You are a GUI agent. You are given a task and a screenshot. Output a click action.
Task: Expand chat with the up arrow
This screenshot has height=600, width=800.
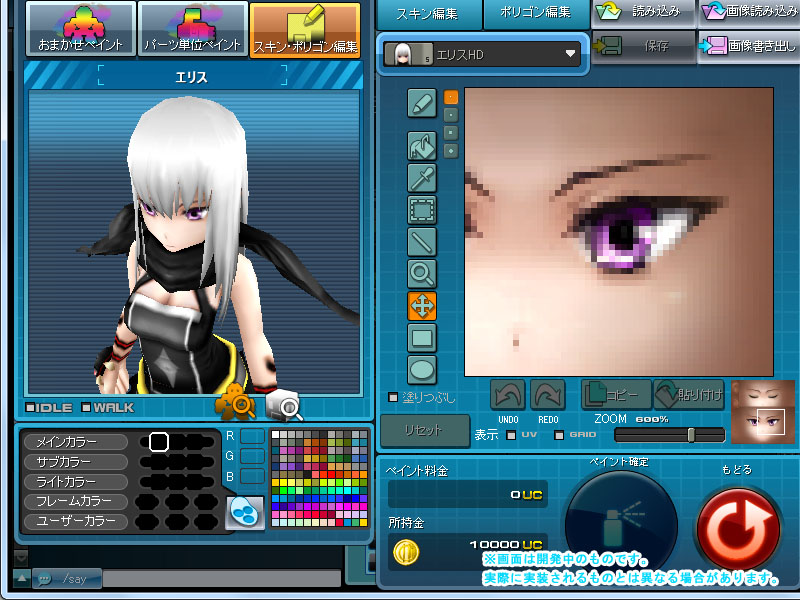tap(21, 579)
